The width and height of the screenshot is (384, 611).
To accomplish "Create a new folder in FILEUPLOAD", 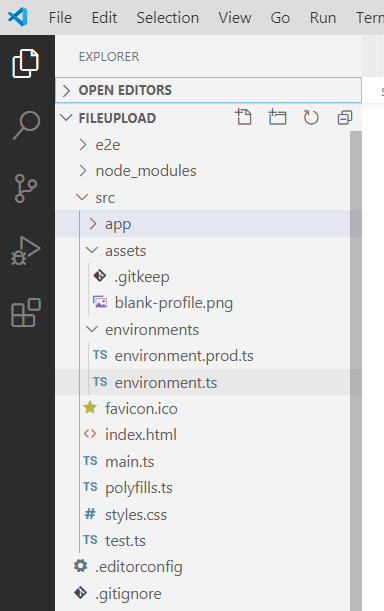I will pyautogui.click(x=277, y=117).
